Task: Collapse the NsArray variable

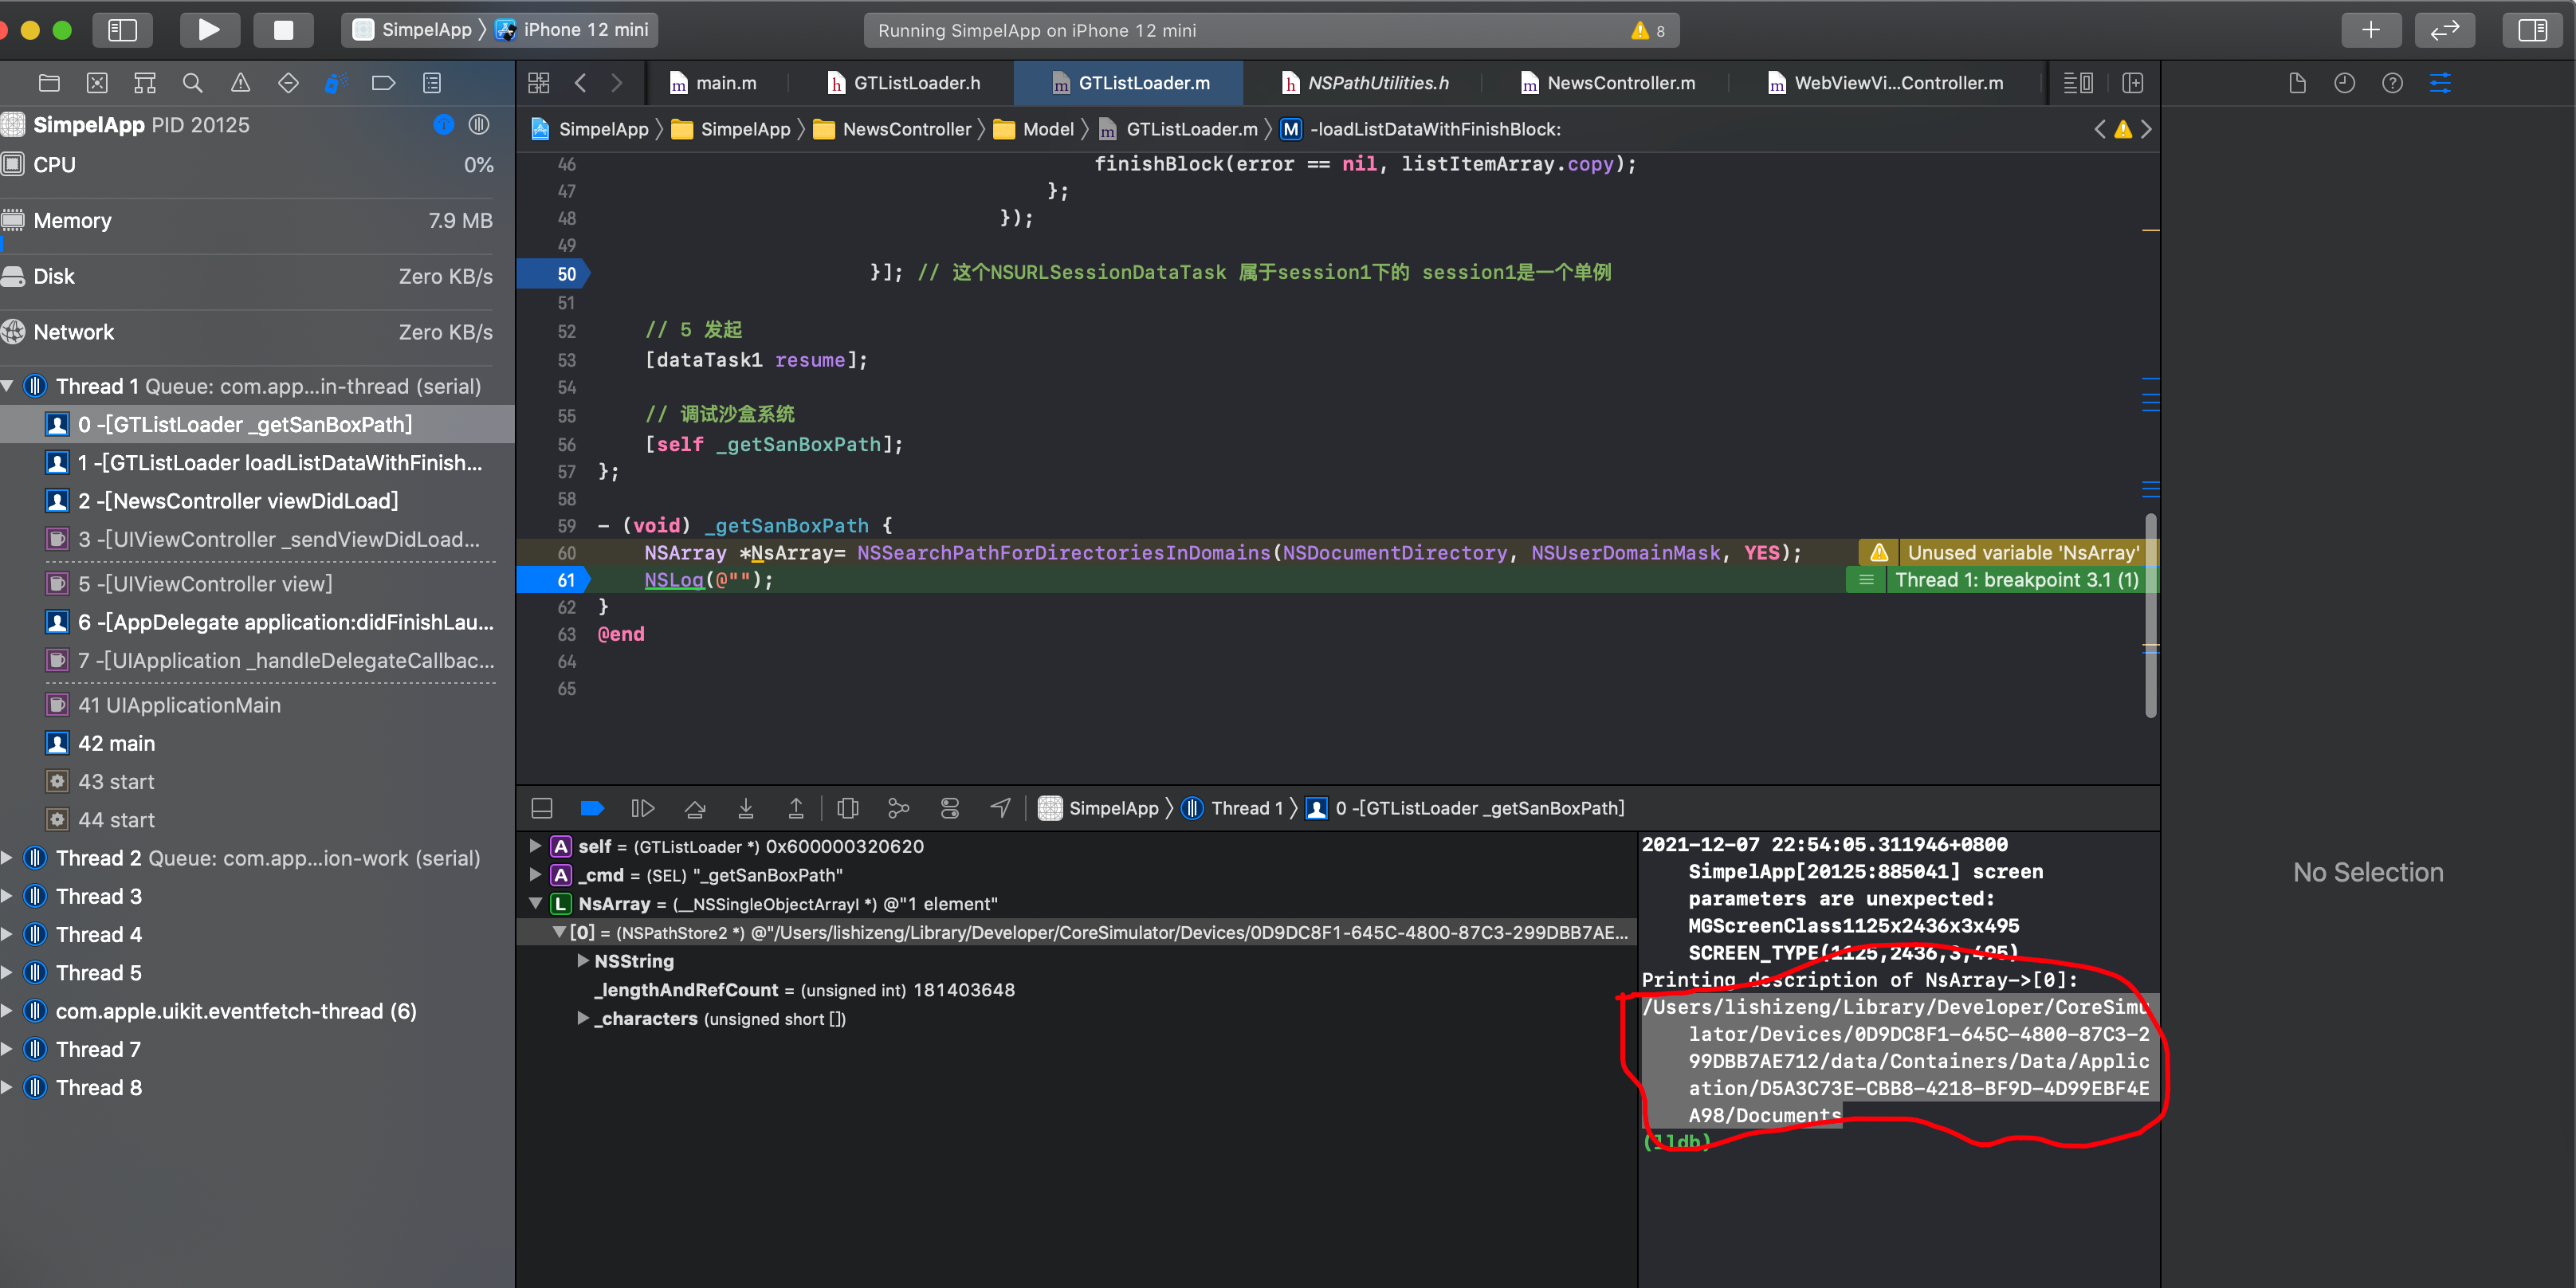Action: click(x=536, y=904)
